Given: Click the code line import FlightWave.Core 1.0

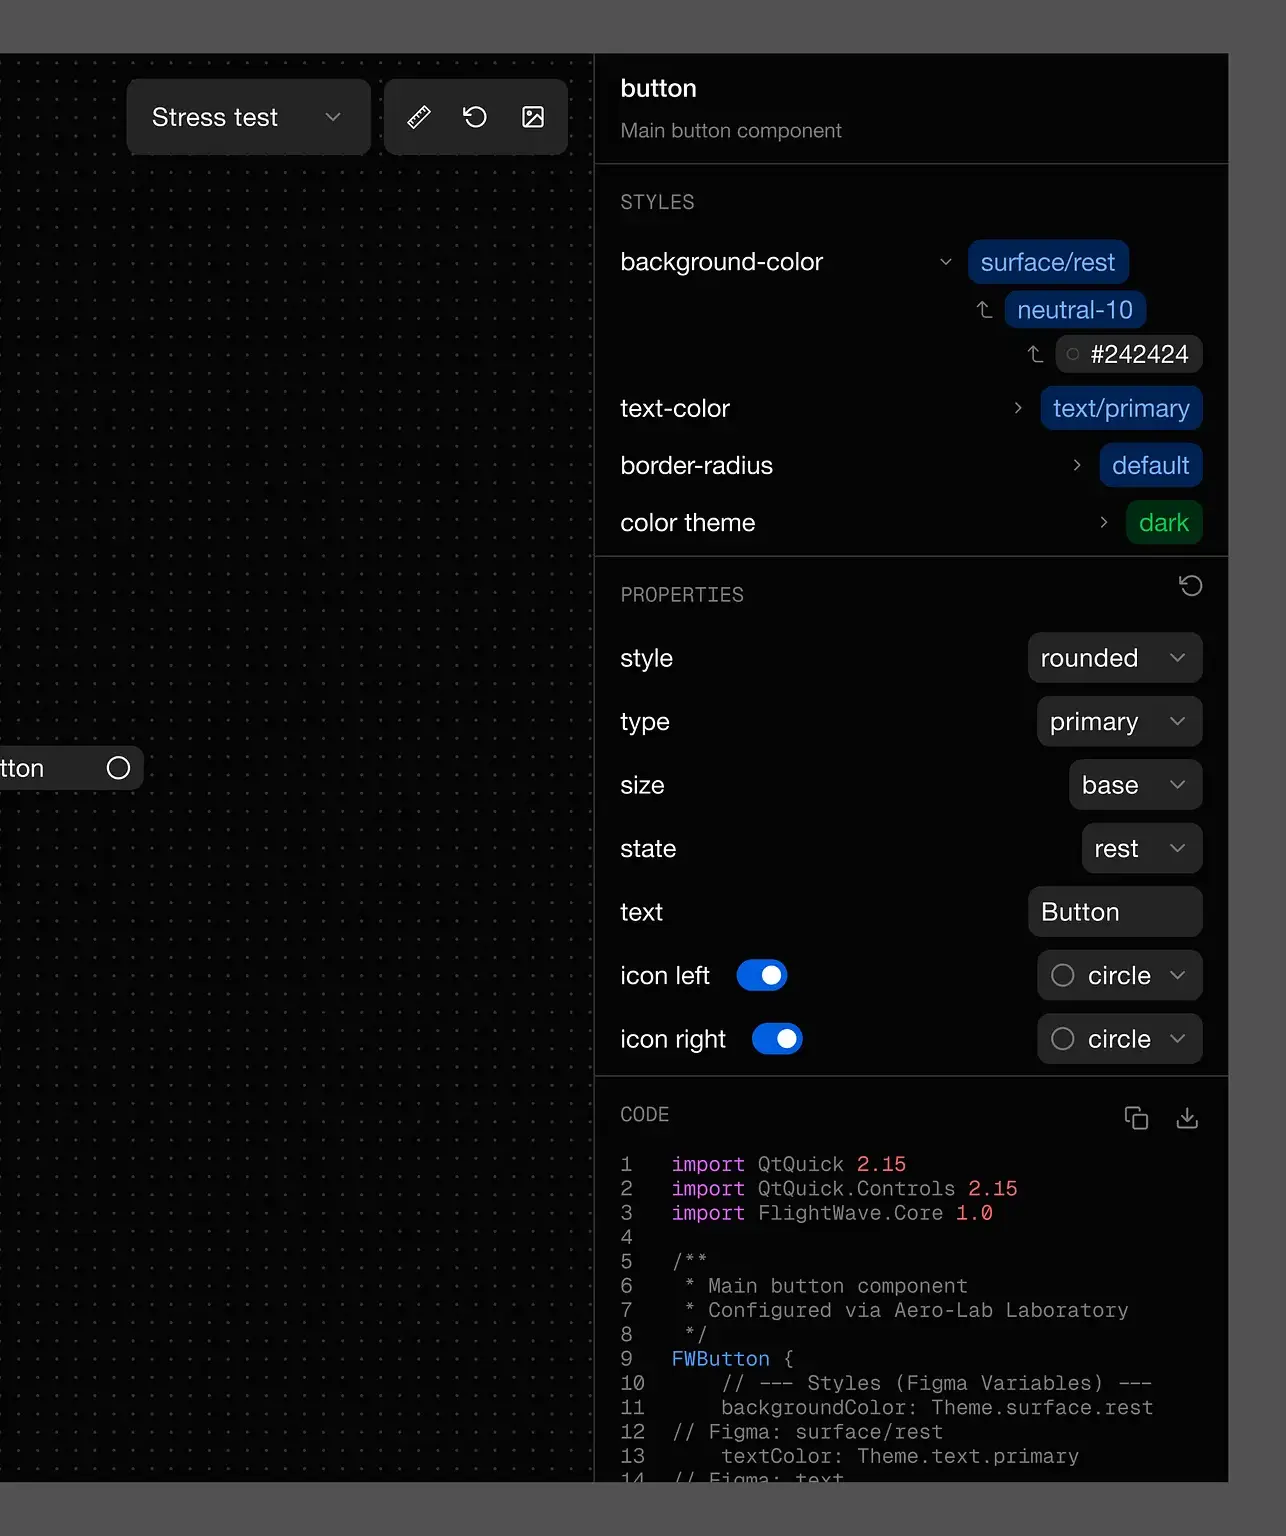Looking at the screenshot, I should click(x=832, y=1213).
